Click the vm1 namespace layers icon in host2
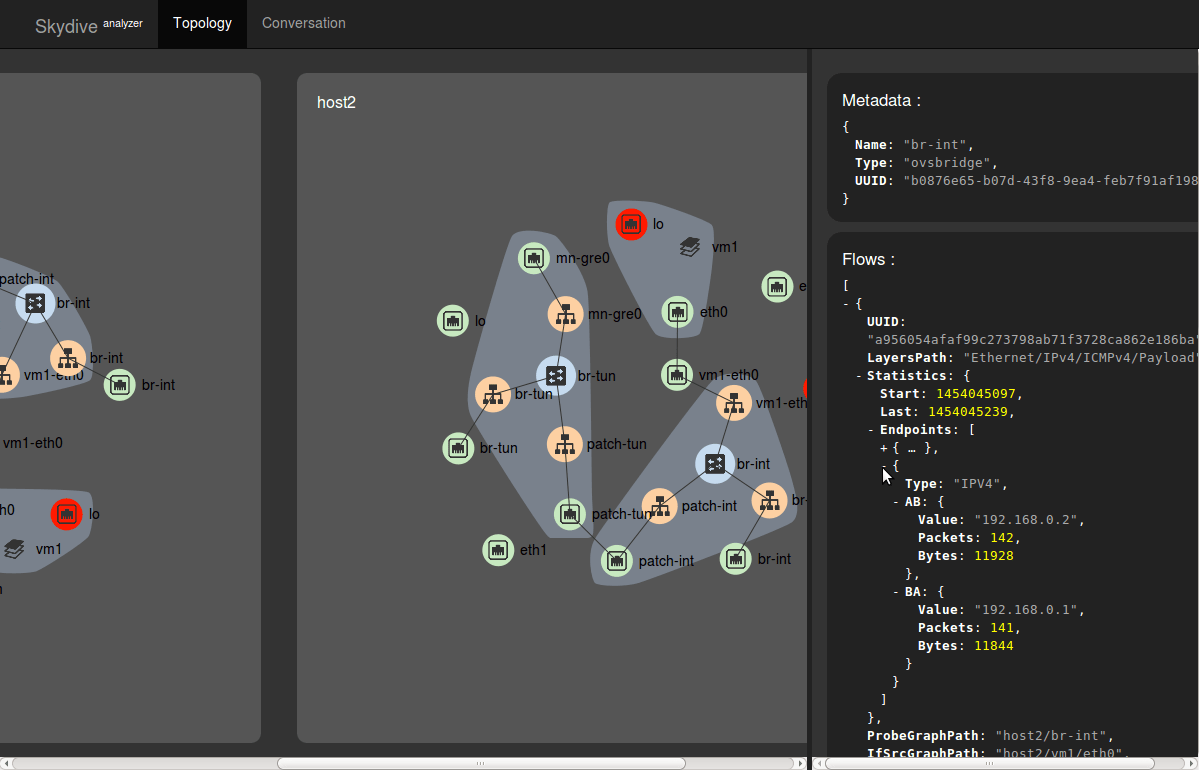The height and width of the screenshot is (770, 1199). tap(690, 247)
